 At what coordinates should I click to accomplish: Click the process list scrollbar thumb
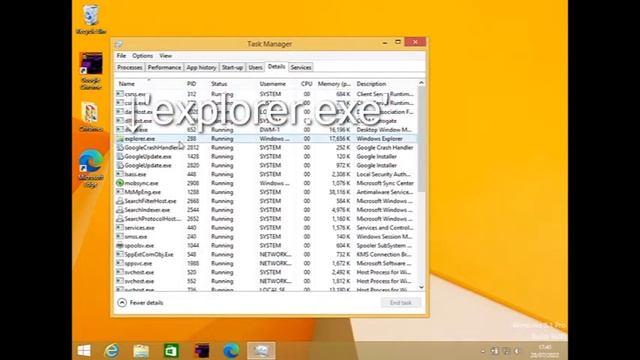421,139
